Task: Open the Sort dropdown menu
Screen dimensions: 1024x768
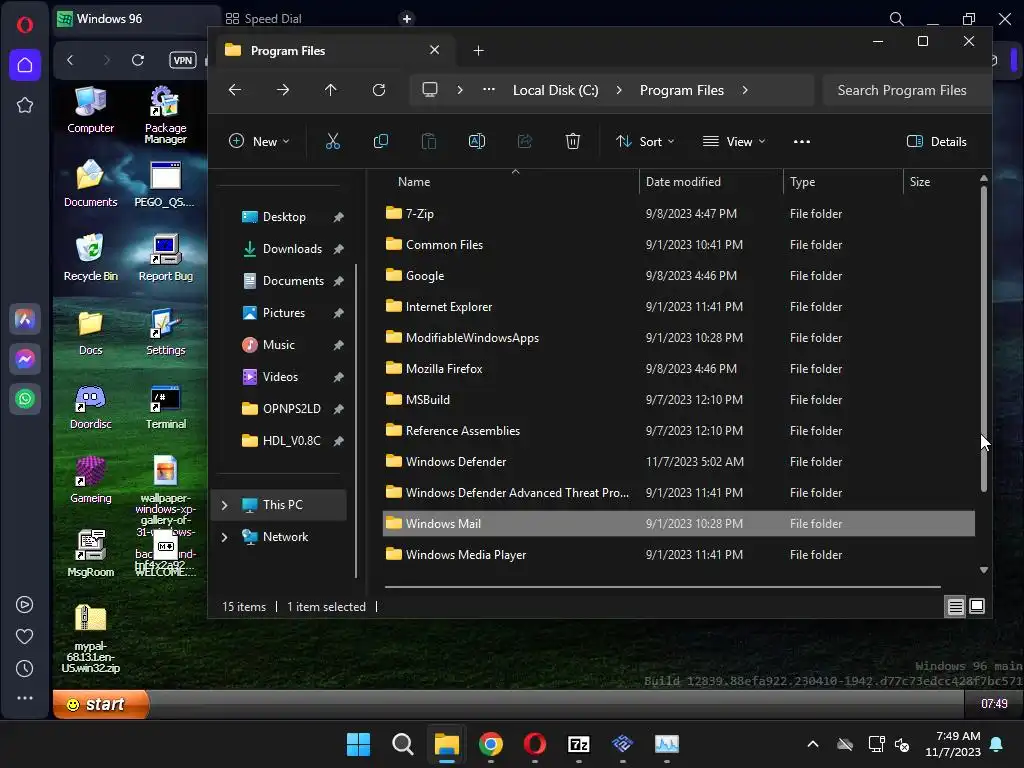Action: pos(645,142)
